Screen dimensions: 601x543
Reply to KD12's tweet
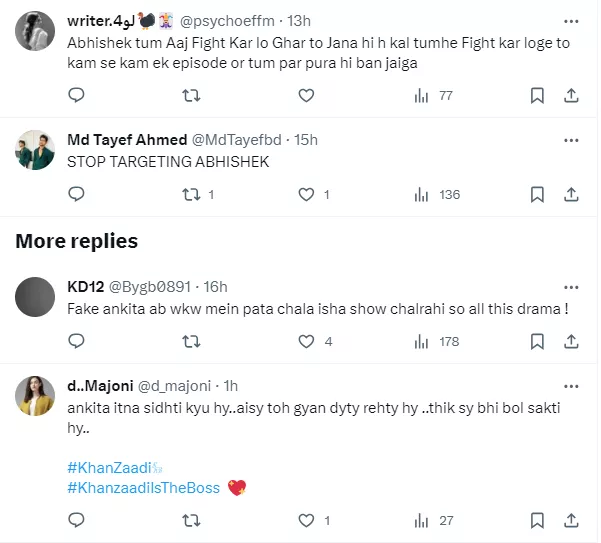point(76,342)
